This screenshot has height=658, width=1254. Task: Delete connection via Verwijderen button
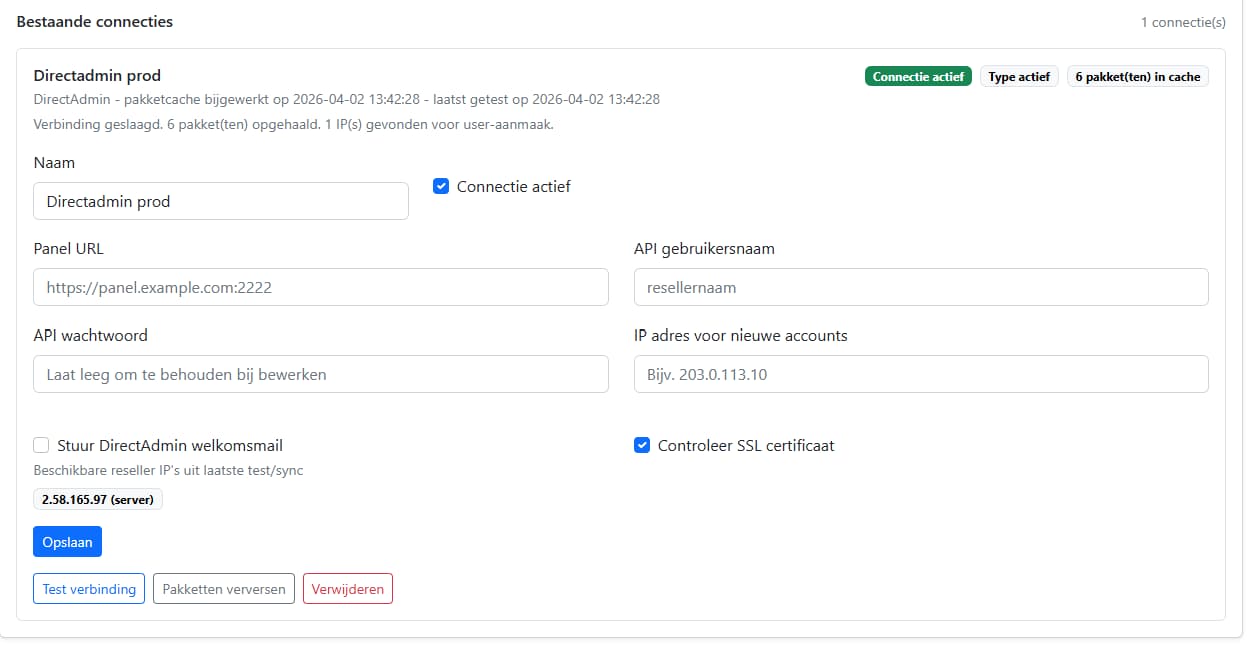[347, 589]
